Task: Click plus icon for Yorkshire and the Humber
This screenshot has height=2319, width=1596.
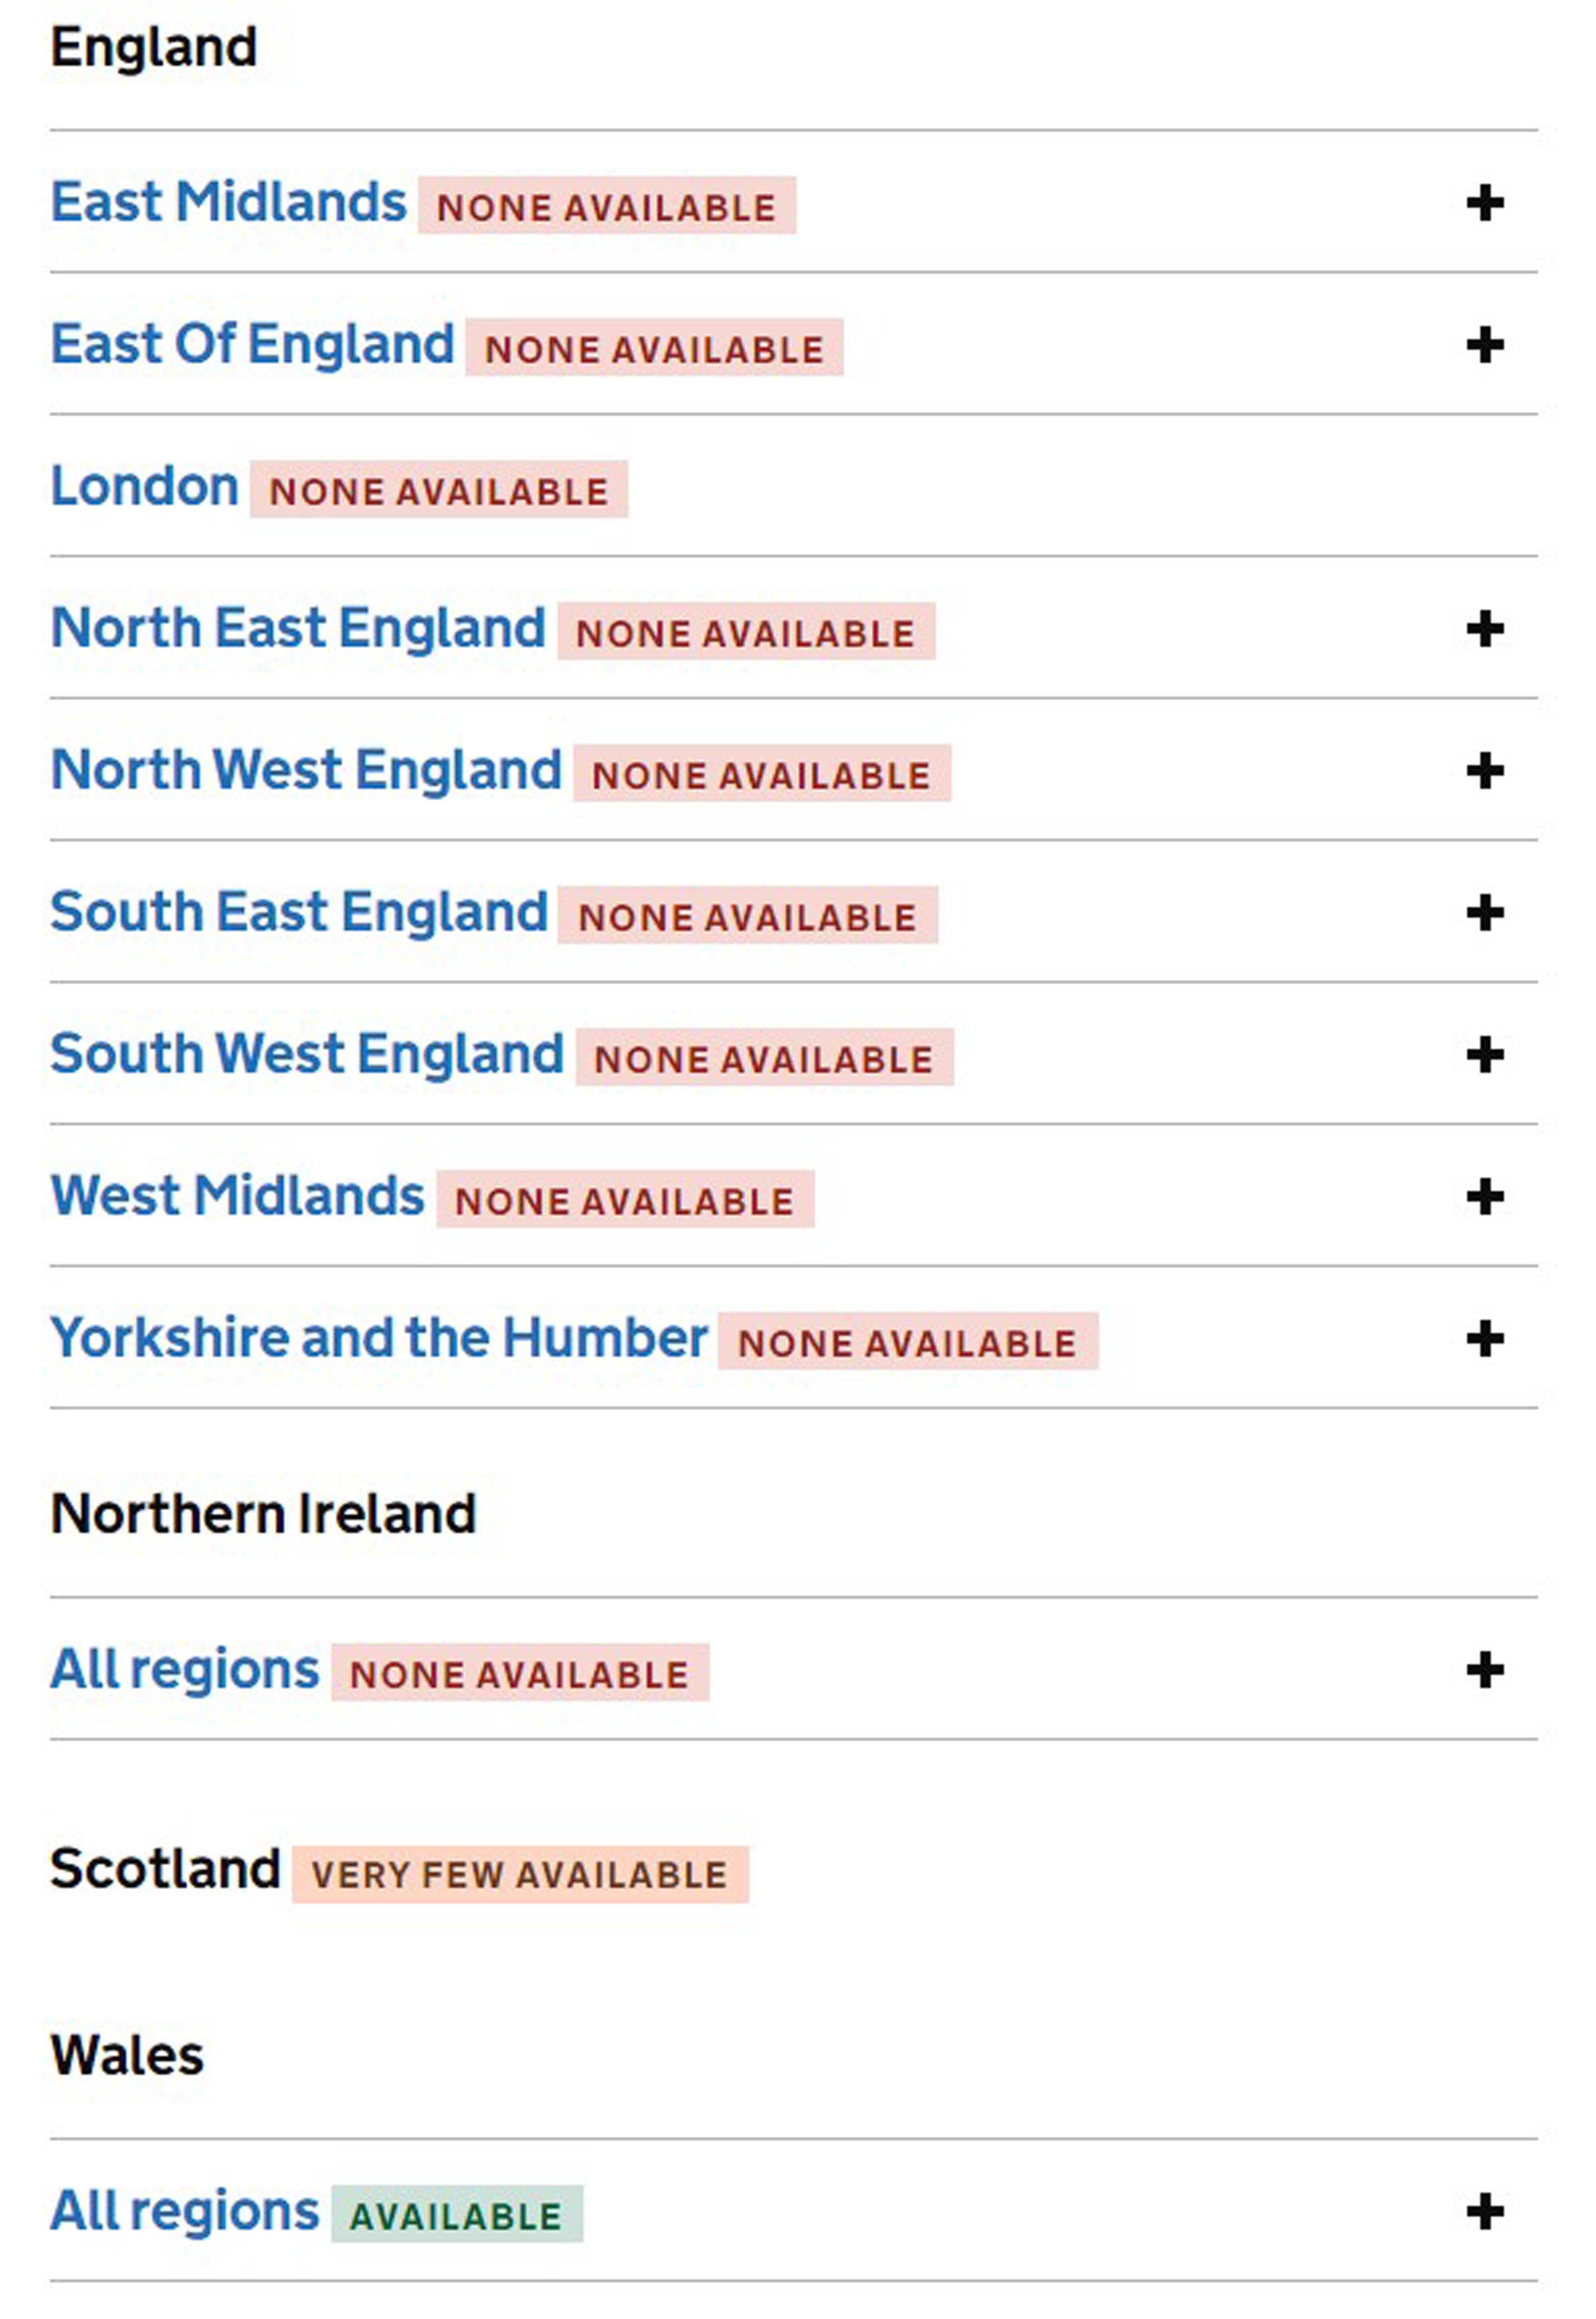Action: [1485, 1339]
